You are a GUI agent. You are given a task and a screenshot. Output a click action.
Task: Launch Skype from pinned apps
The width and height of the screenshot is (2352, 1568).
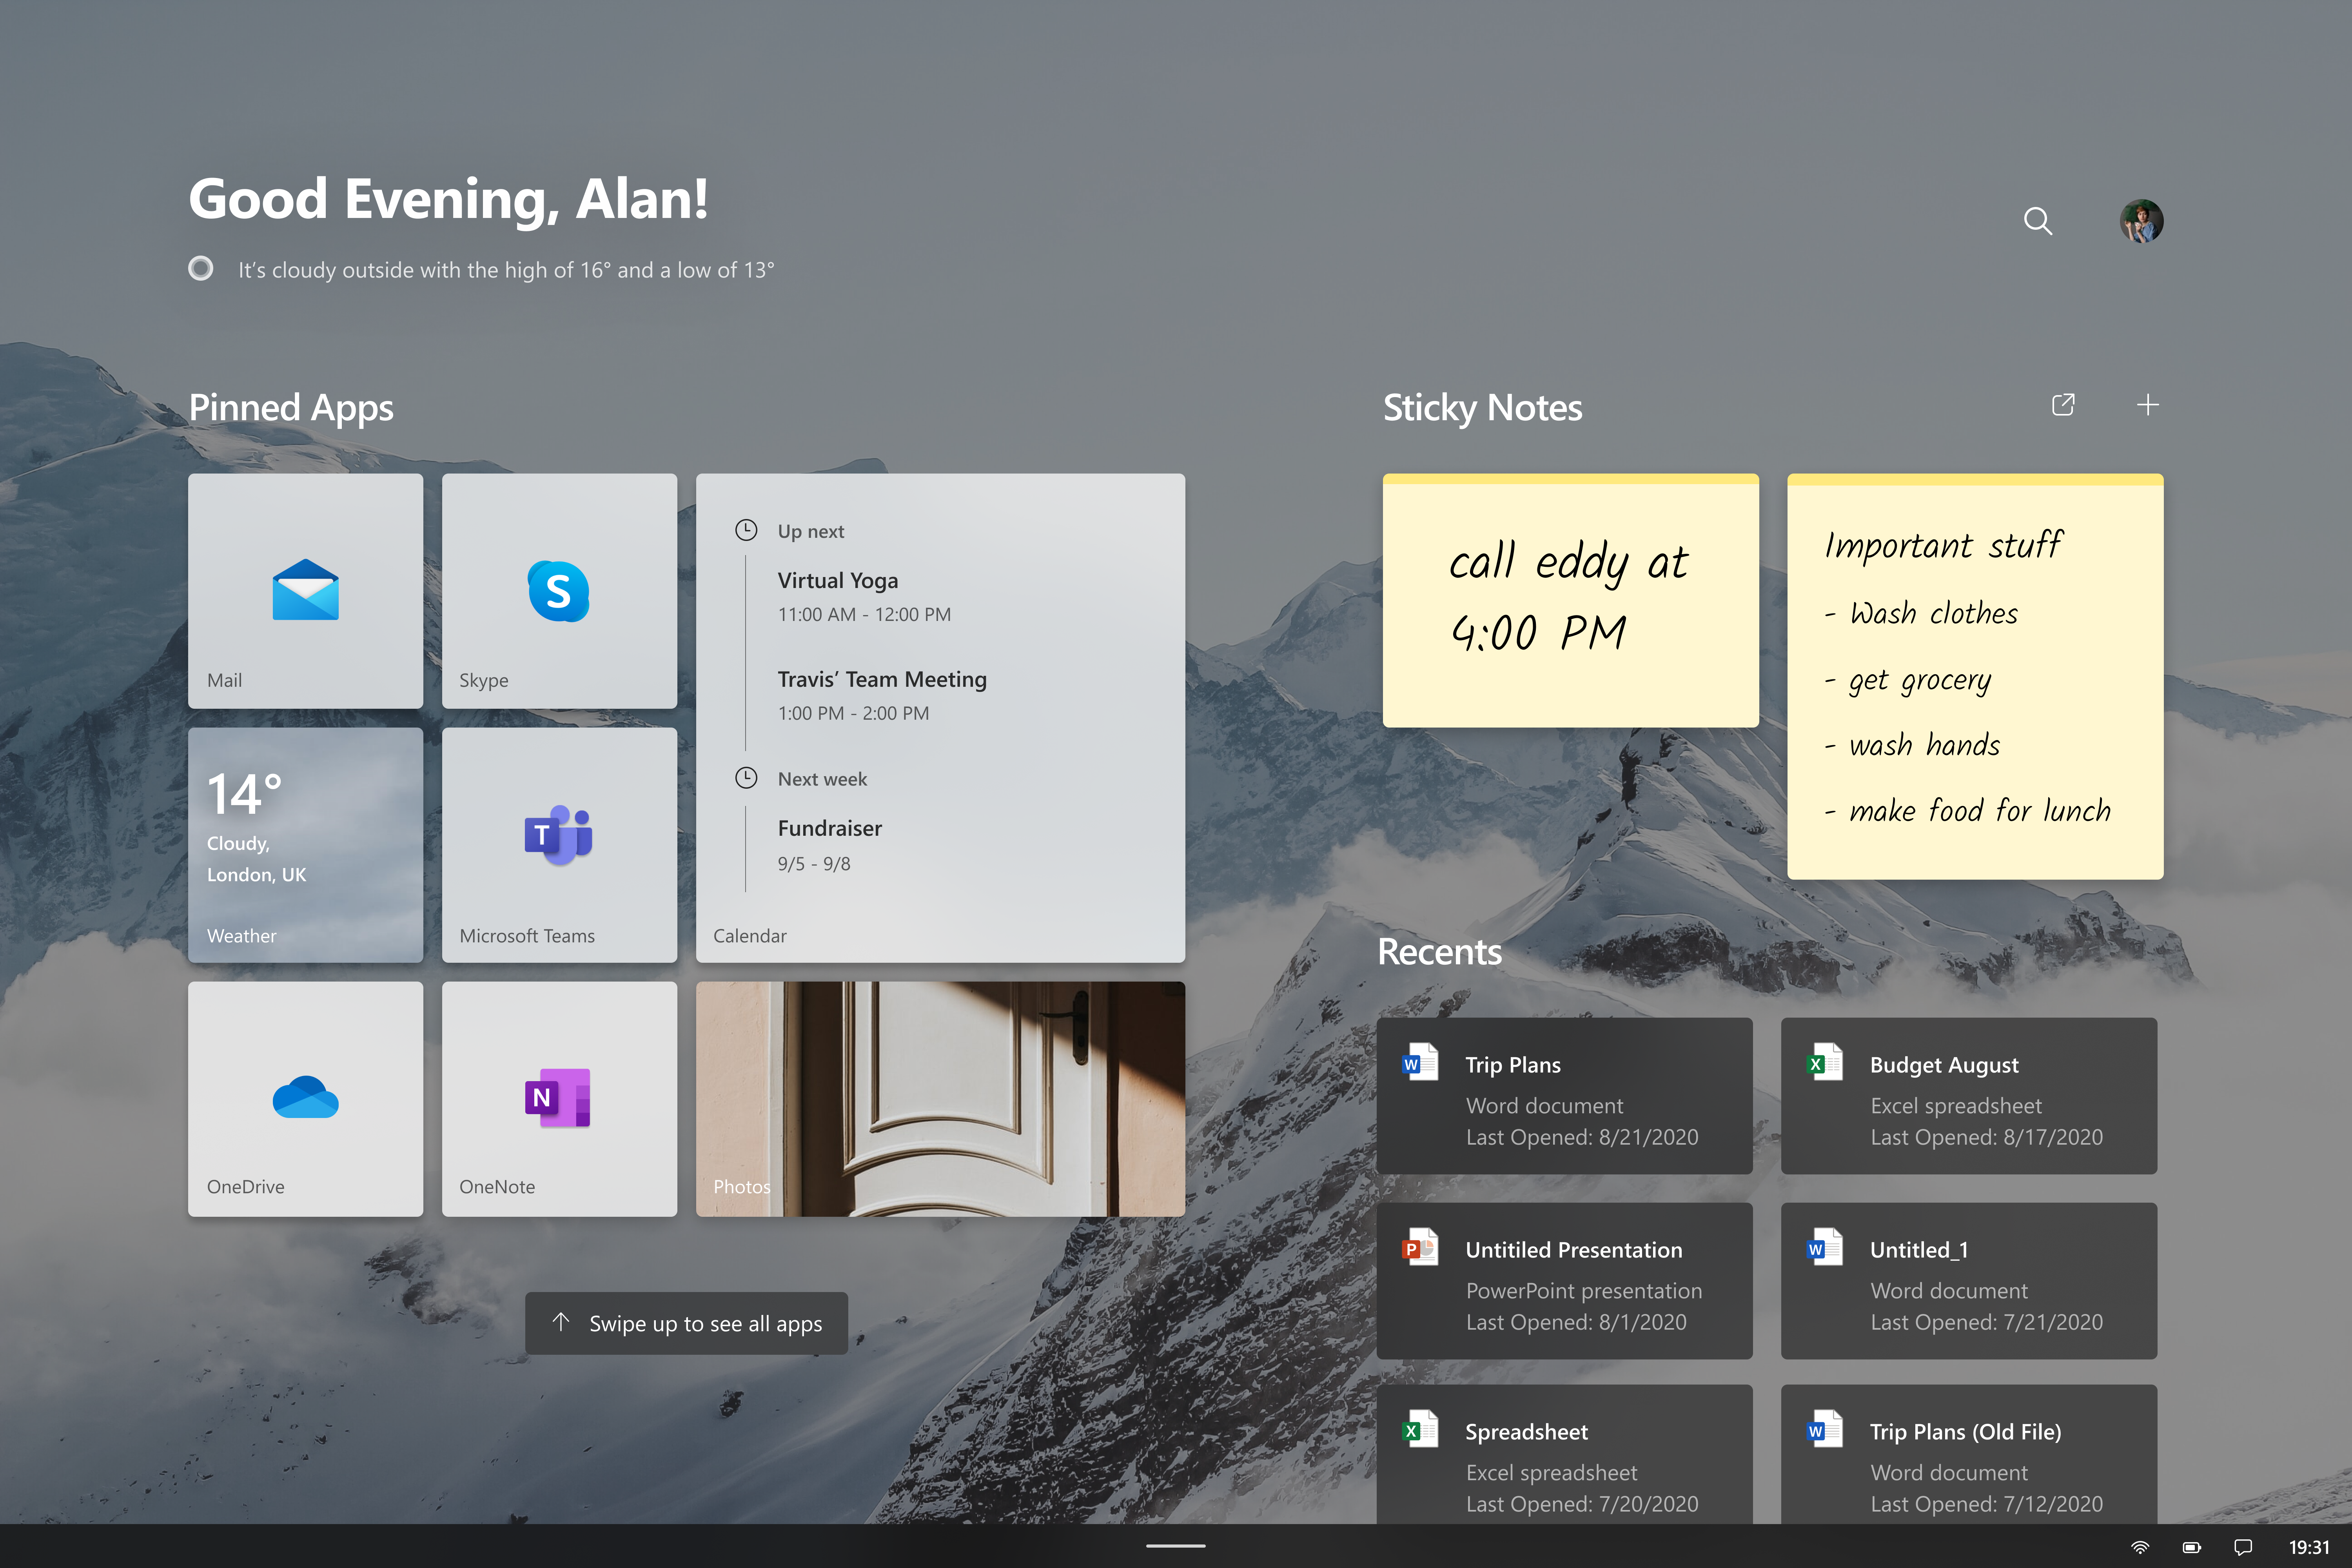click(x=559, y=591)
